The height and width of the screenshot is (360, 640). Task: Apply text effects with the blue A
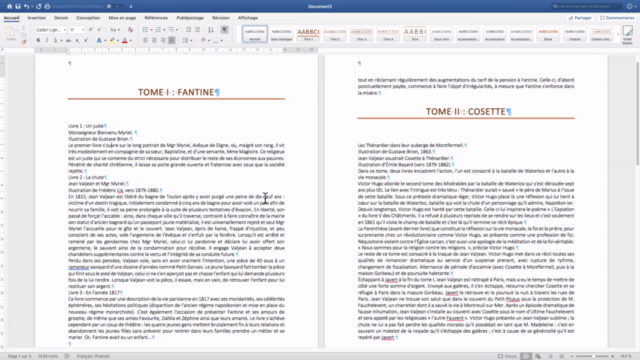[x=99, y=40]
